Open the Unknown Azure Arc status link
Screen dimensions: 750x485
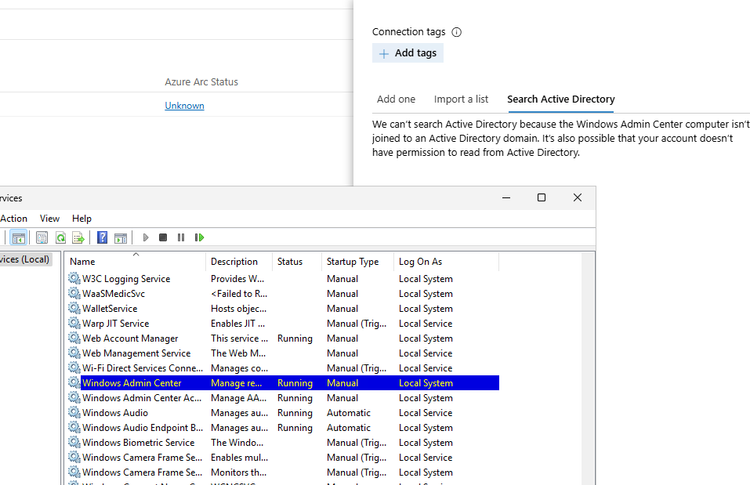(x=184, y=106)
